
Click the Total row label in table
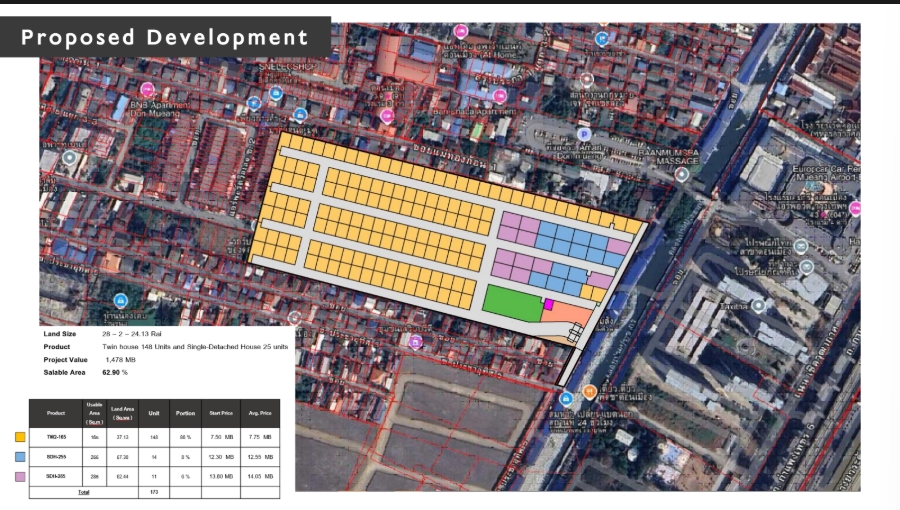83,492
